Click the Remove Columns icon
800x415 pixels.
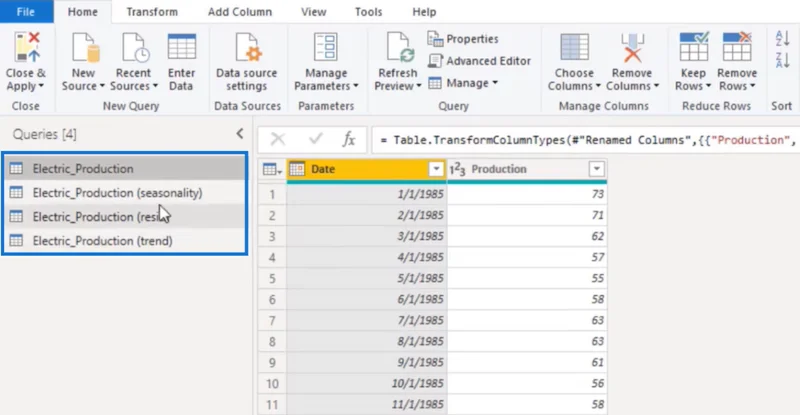[x=632, y=48]
